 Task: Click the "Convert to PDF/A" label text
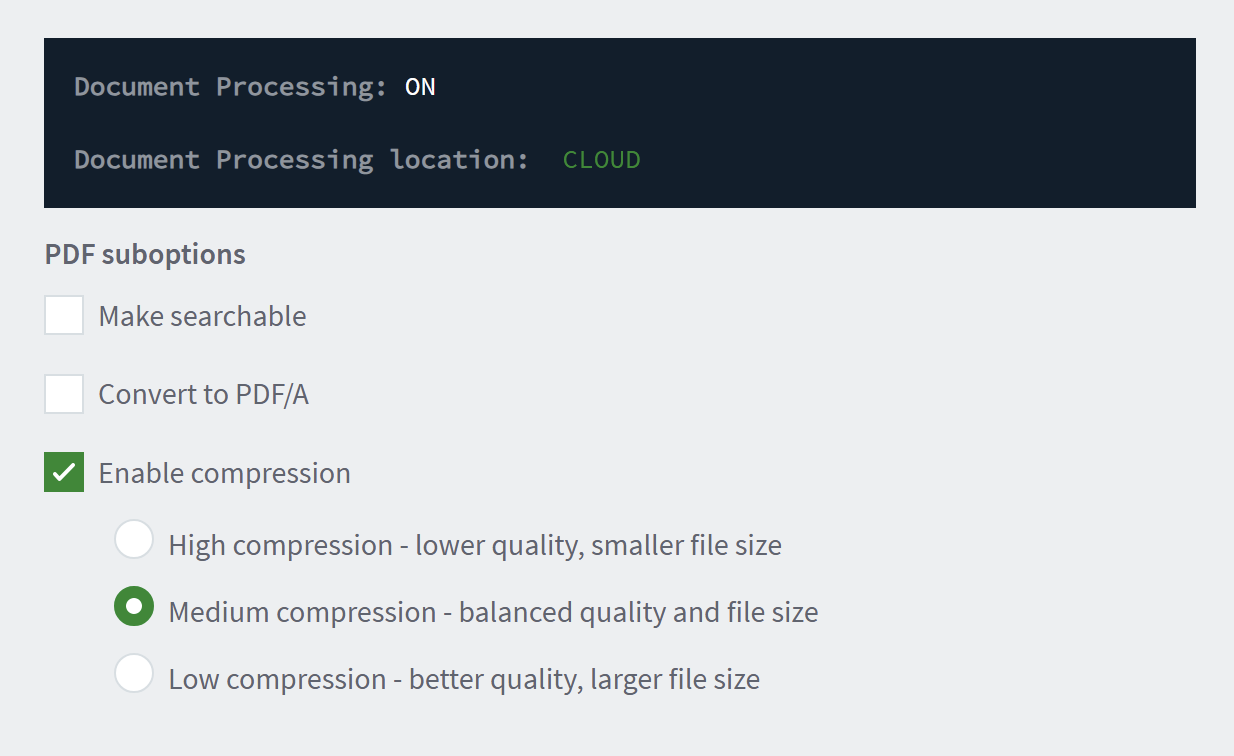[x=203, y=395]
